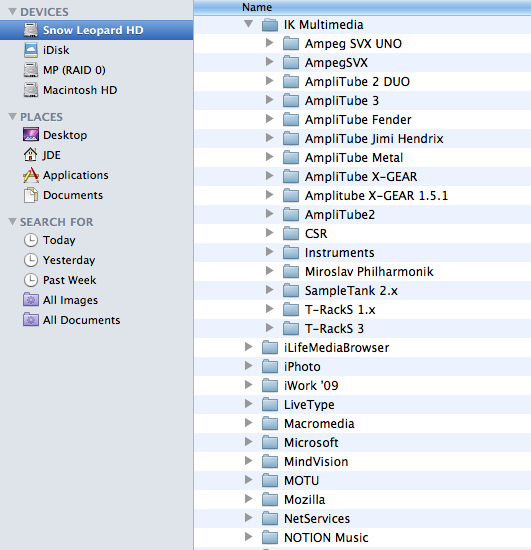Screen dimensions: 531x550
Task: Expand the MindVision folder
Action: click(248, 461)
